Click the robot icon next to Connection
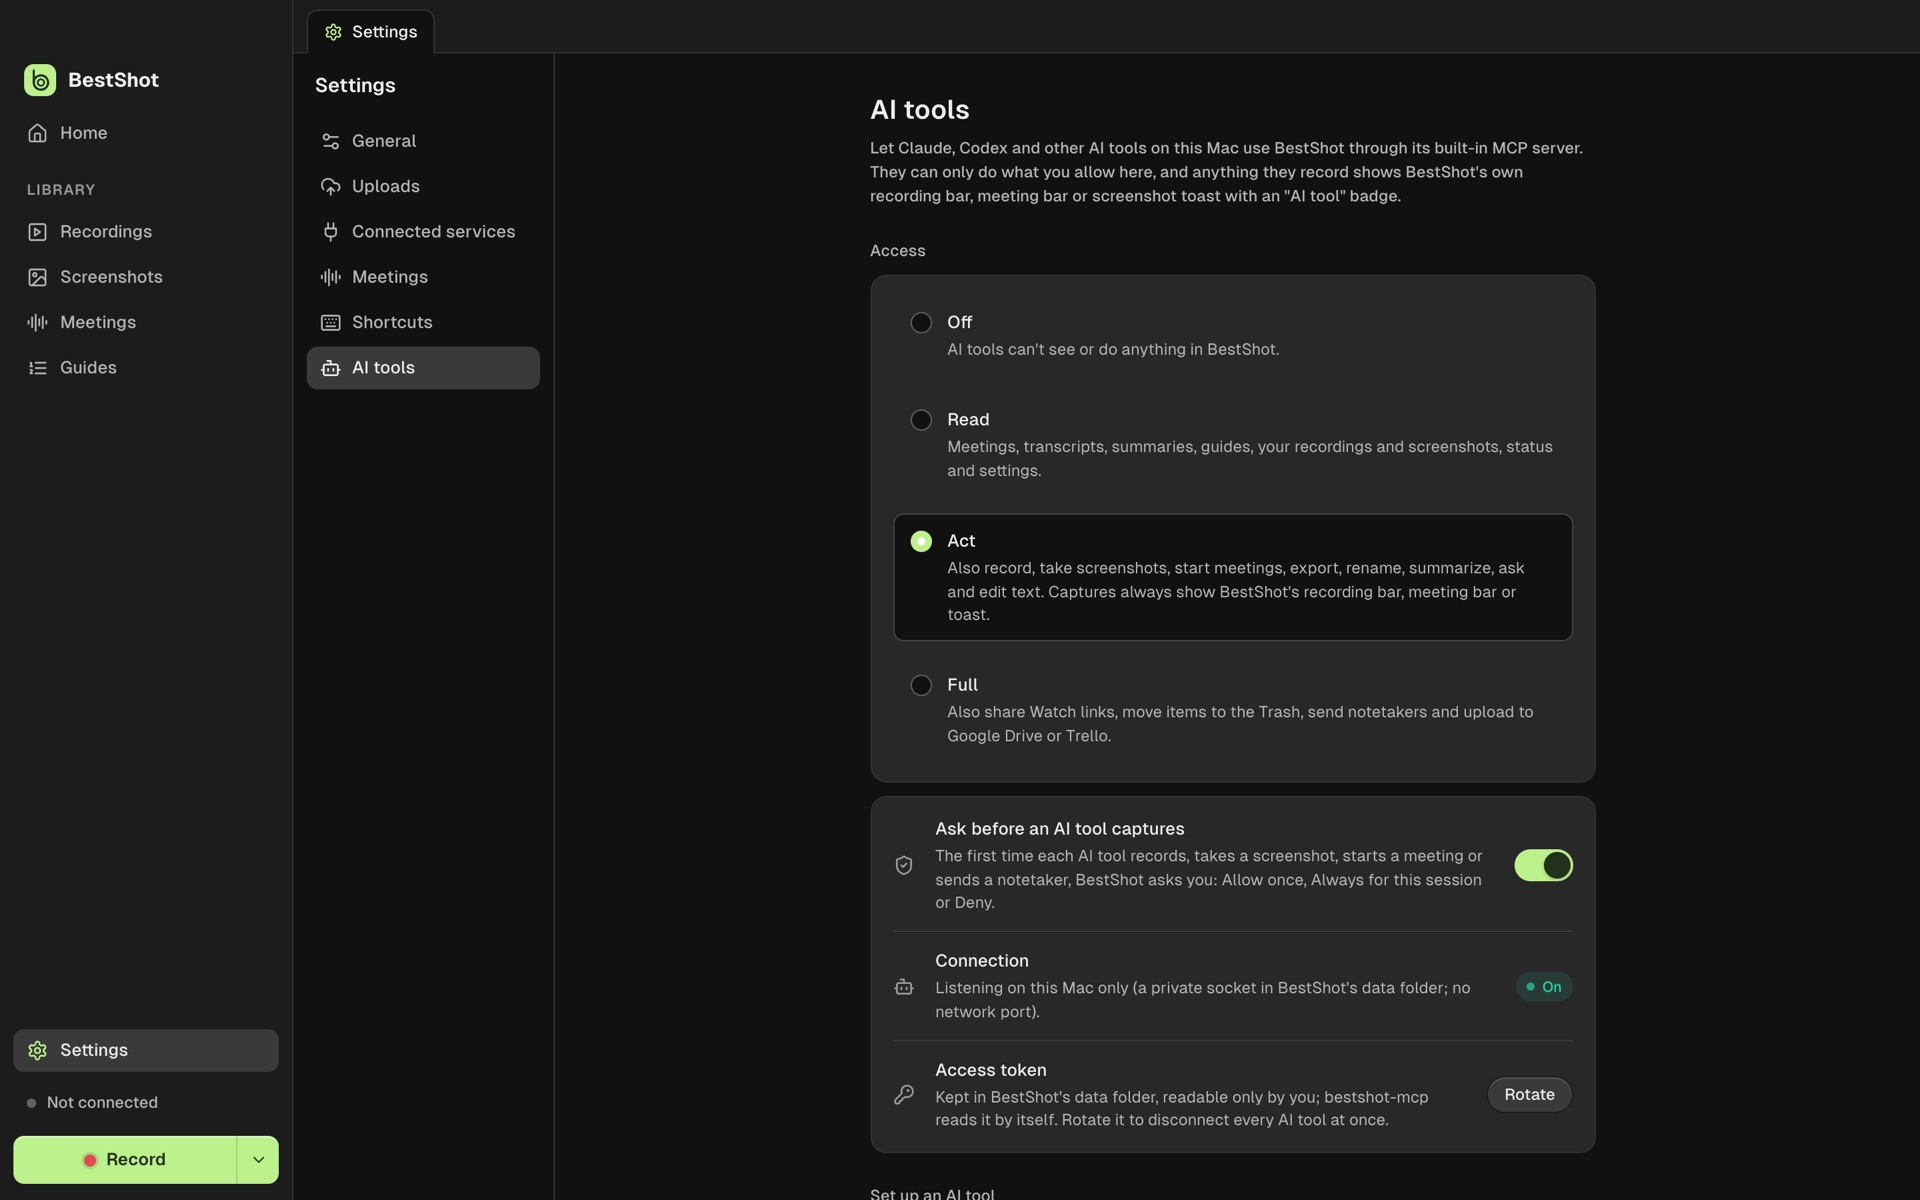The height and width of the screenshot is (1200, 1920). coord(904,987)
